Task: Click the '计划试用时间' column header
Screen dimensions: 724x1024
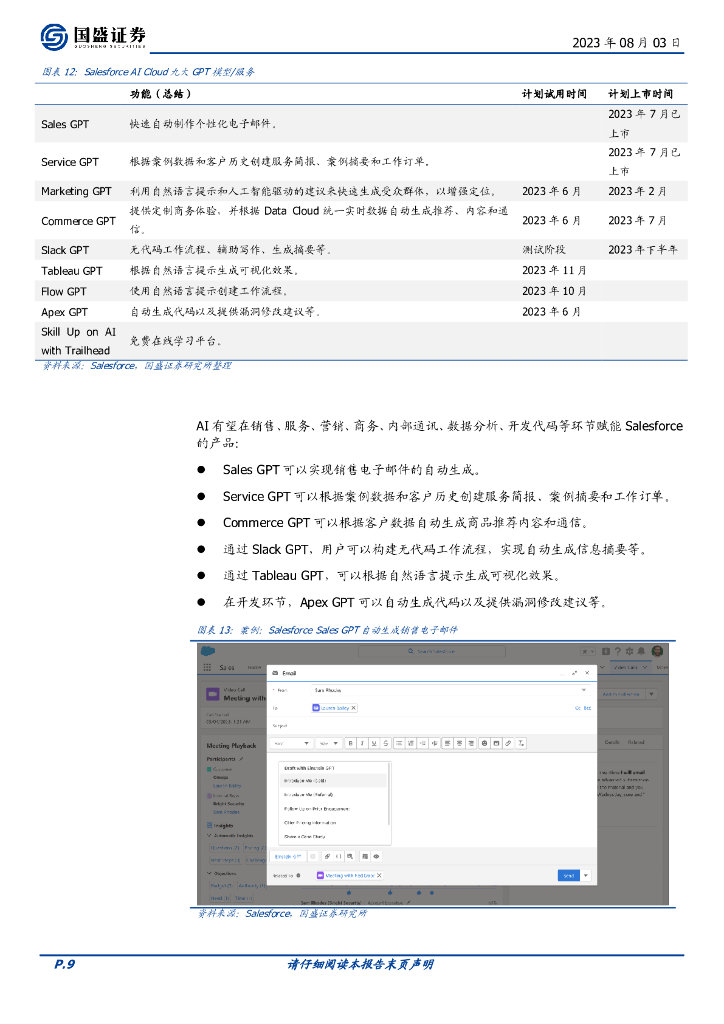Action: coord(554,94)
